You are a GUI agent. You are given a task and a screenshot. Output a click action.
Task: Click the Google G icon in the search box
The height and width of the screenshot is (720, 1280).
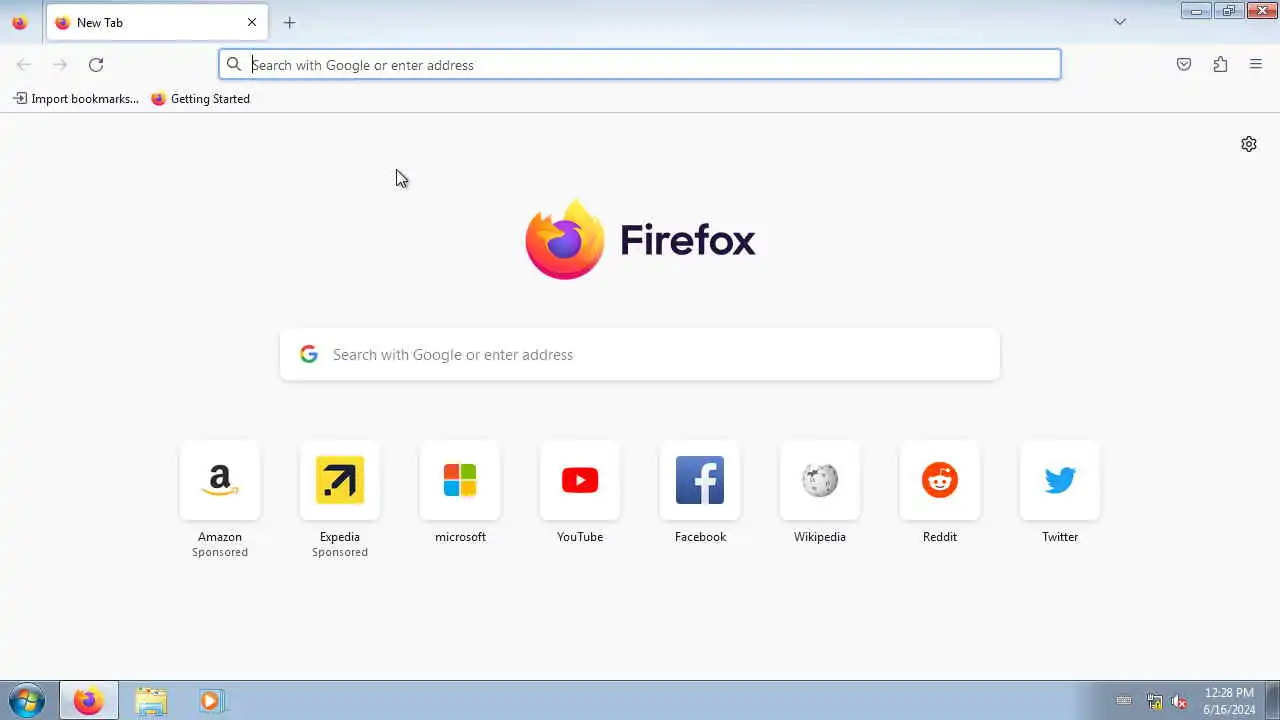pyautogui.click(x=309, y=354)
